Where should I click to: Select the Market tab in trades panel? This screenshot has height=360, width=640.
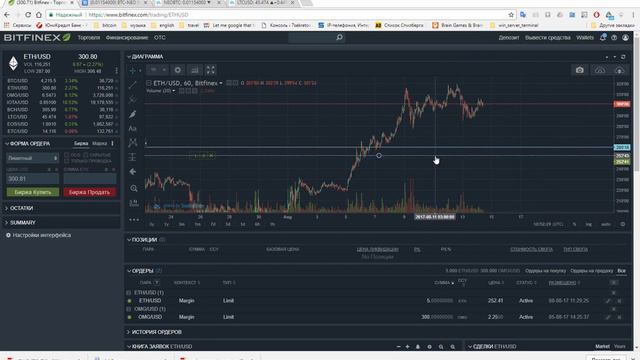point(602,347)
